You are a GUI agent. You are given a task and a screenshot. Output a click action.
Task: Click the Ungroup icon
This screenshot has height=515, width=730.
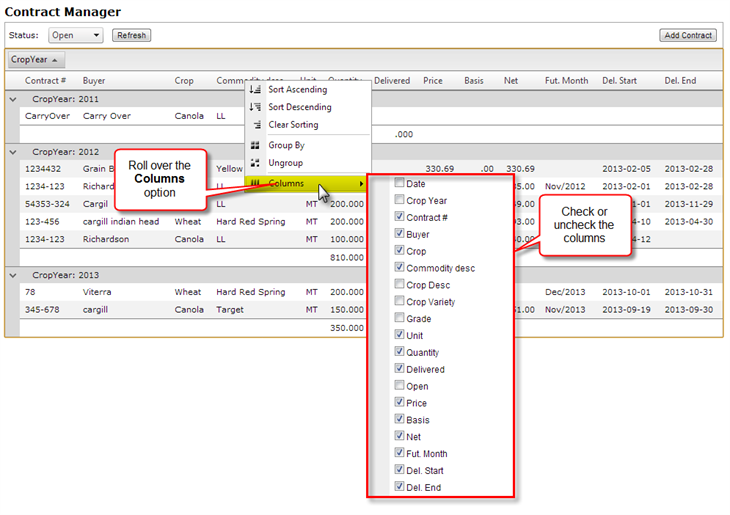256,163
